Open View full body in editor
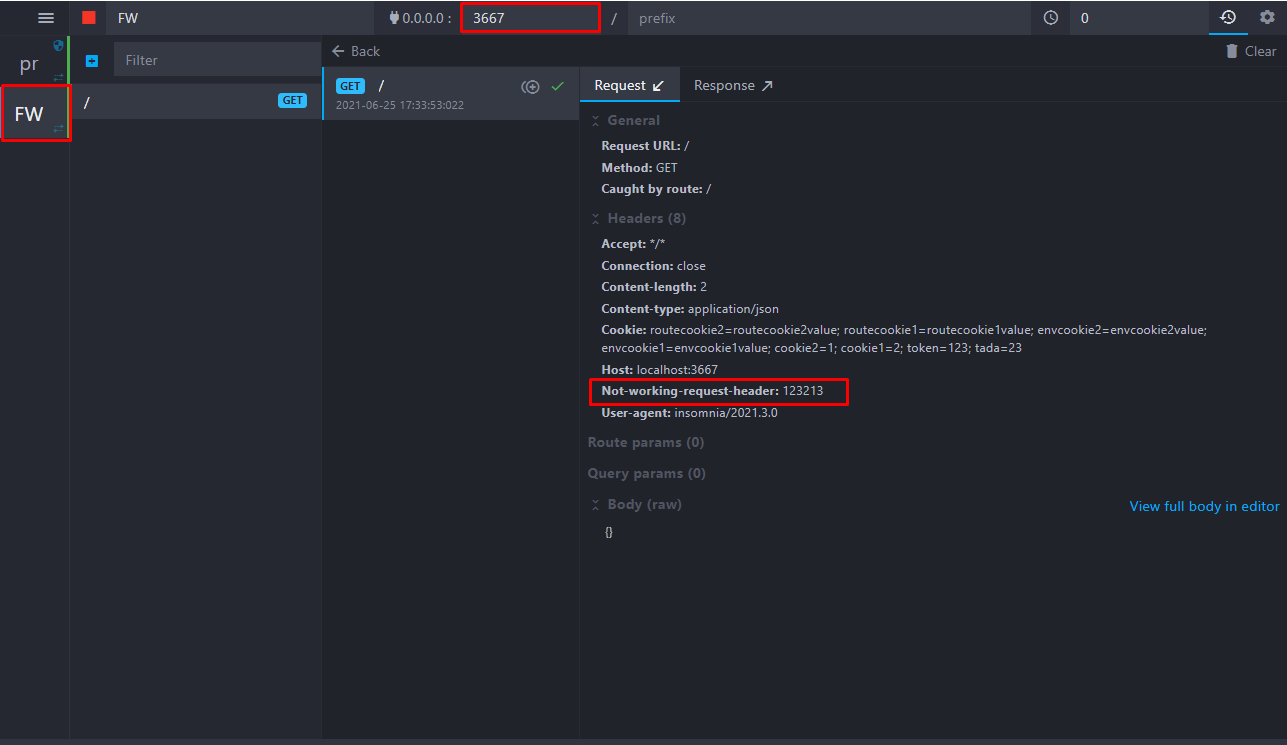 (x=1204, y=506)
